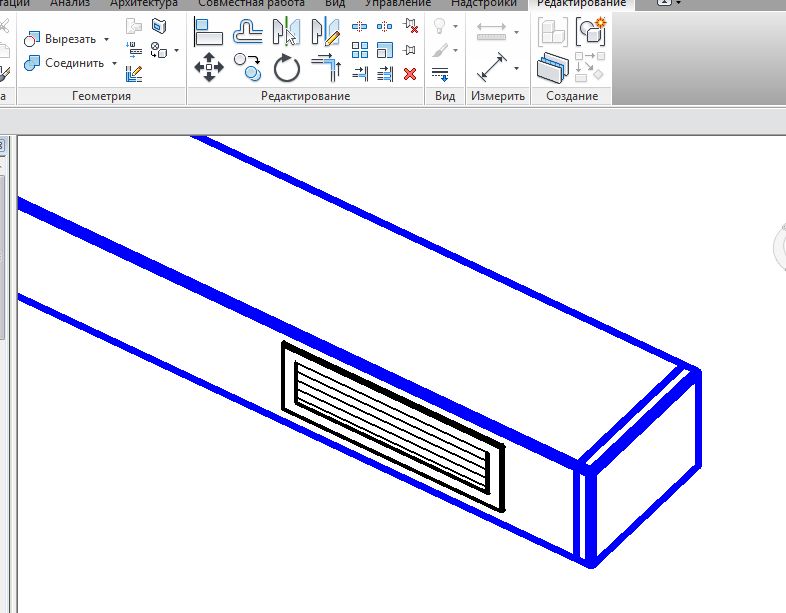The width and height of the screenshot is (786, 613).
Task: Select the Aligned Dimension tool
Action: click(491, 67)
